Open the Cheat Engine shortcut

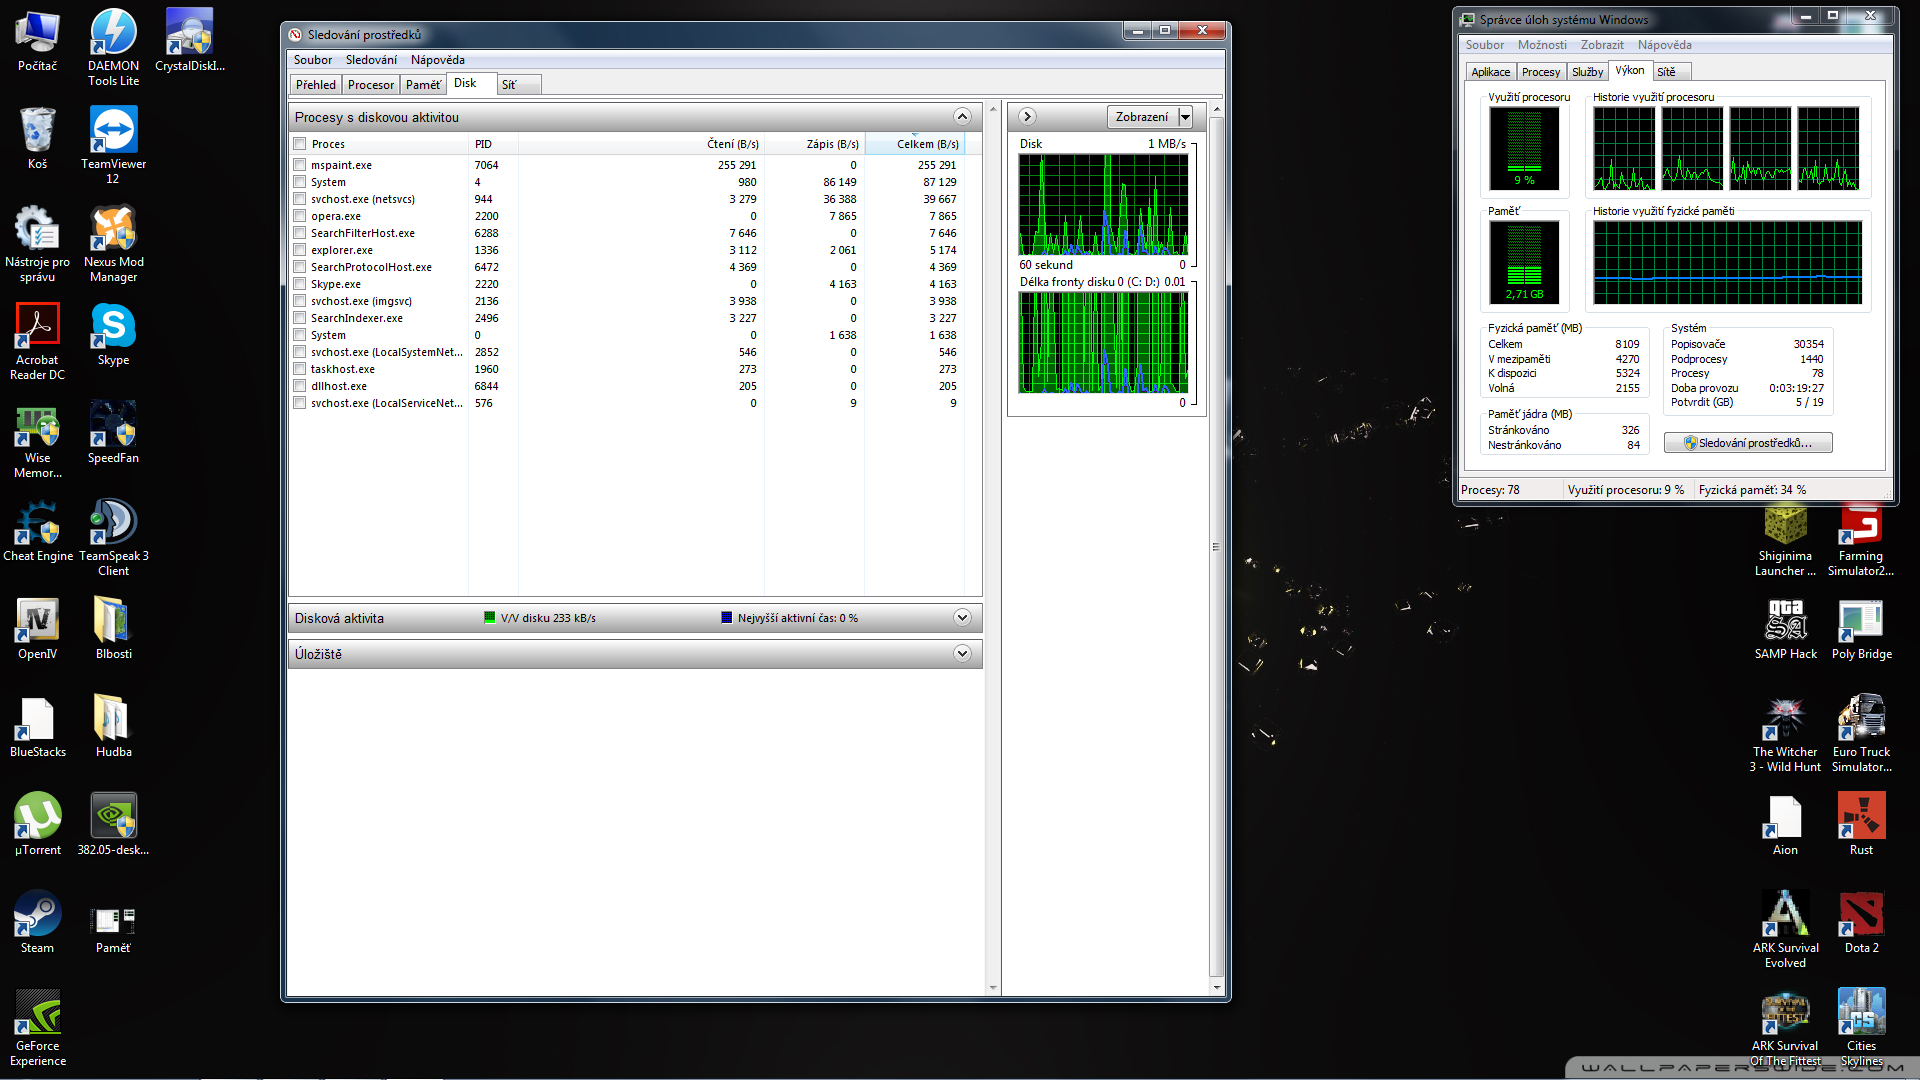[37, 524]
